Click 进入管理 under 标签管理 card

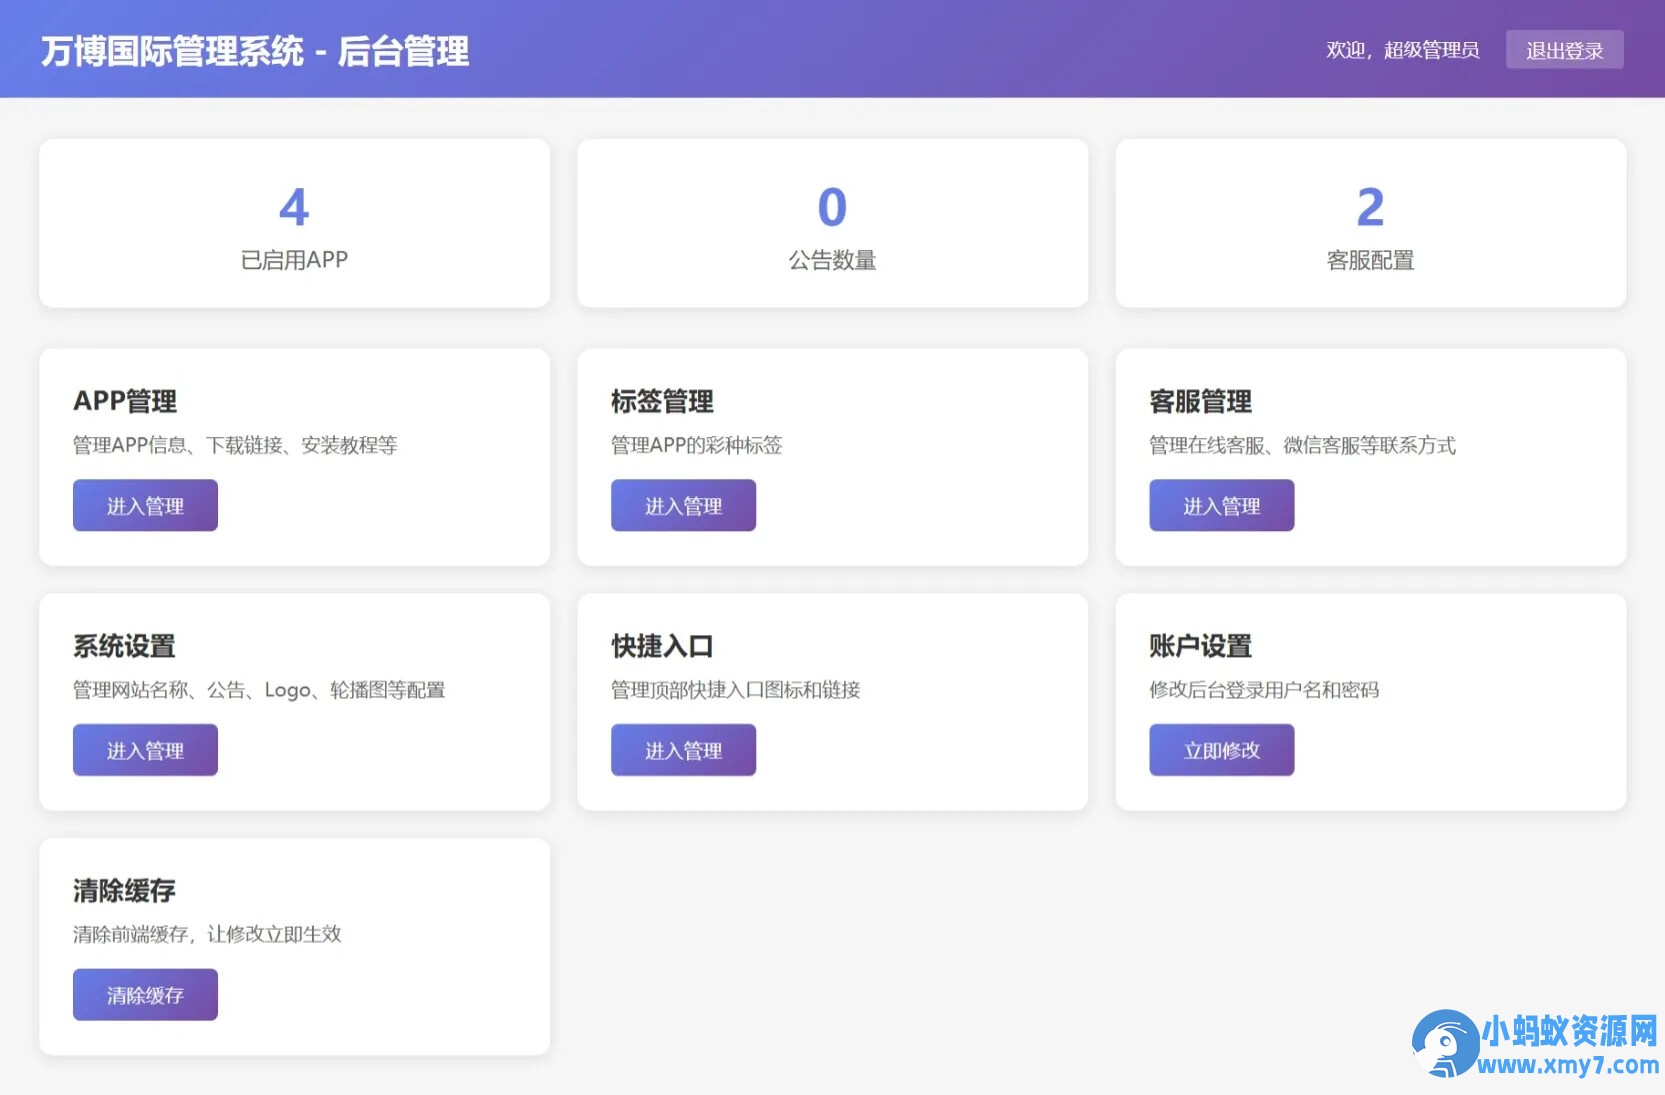coord(683,505)
